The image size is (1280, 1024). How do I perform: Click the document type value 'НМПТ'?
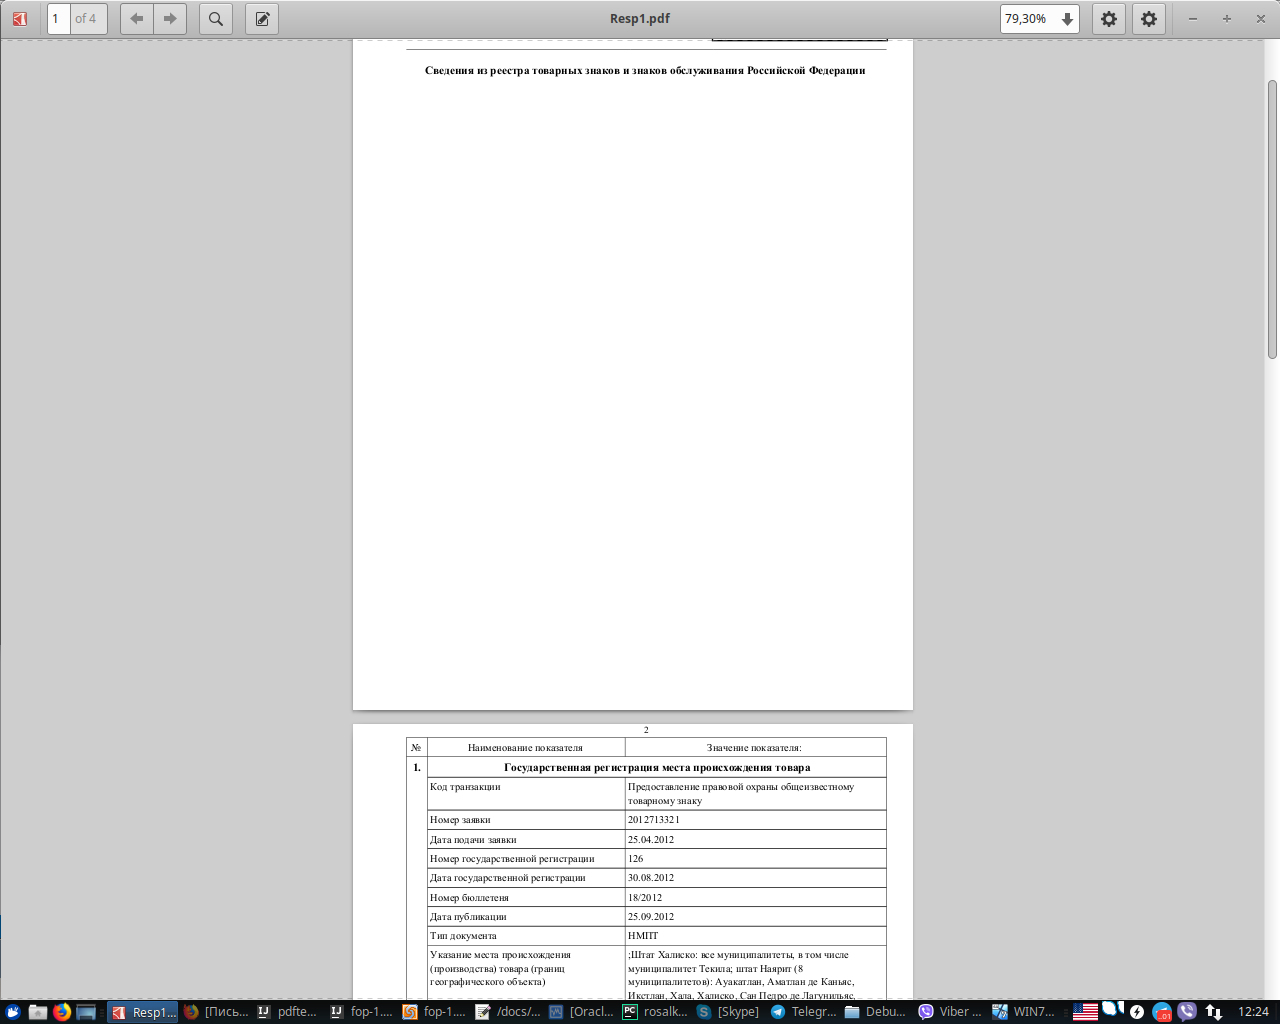(643, 936)
